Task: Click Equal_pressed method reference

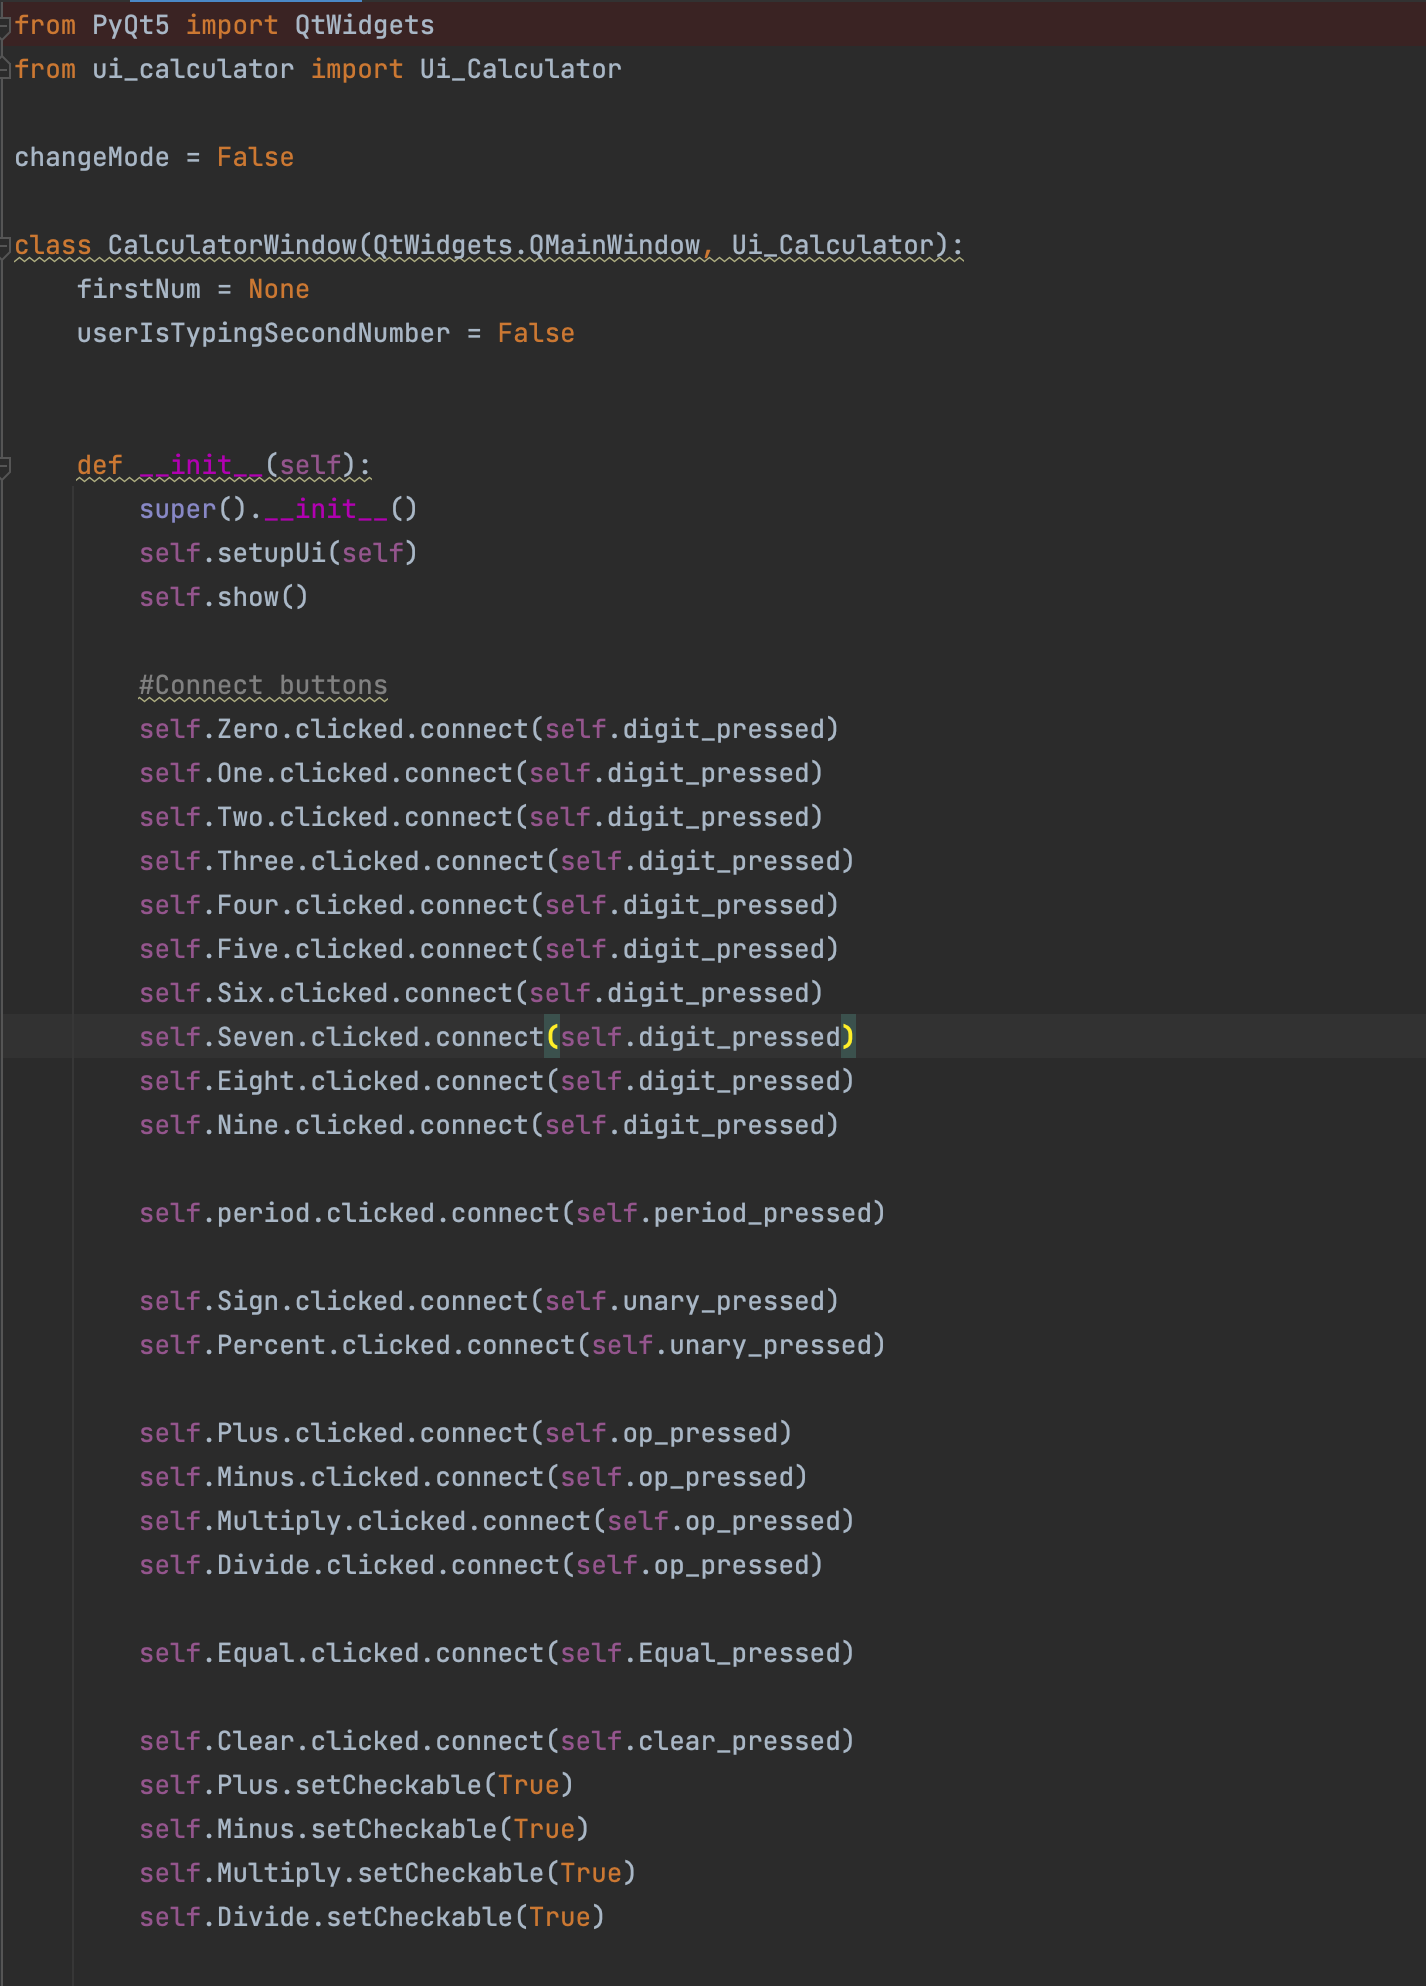Action: tap(739, 1654)
